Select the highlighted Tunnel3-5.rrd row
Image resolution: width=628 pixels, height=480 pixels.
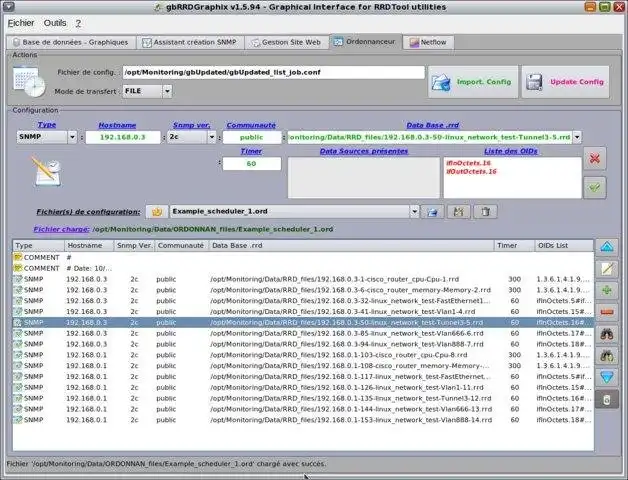point(303,322)
